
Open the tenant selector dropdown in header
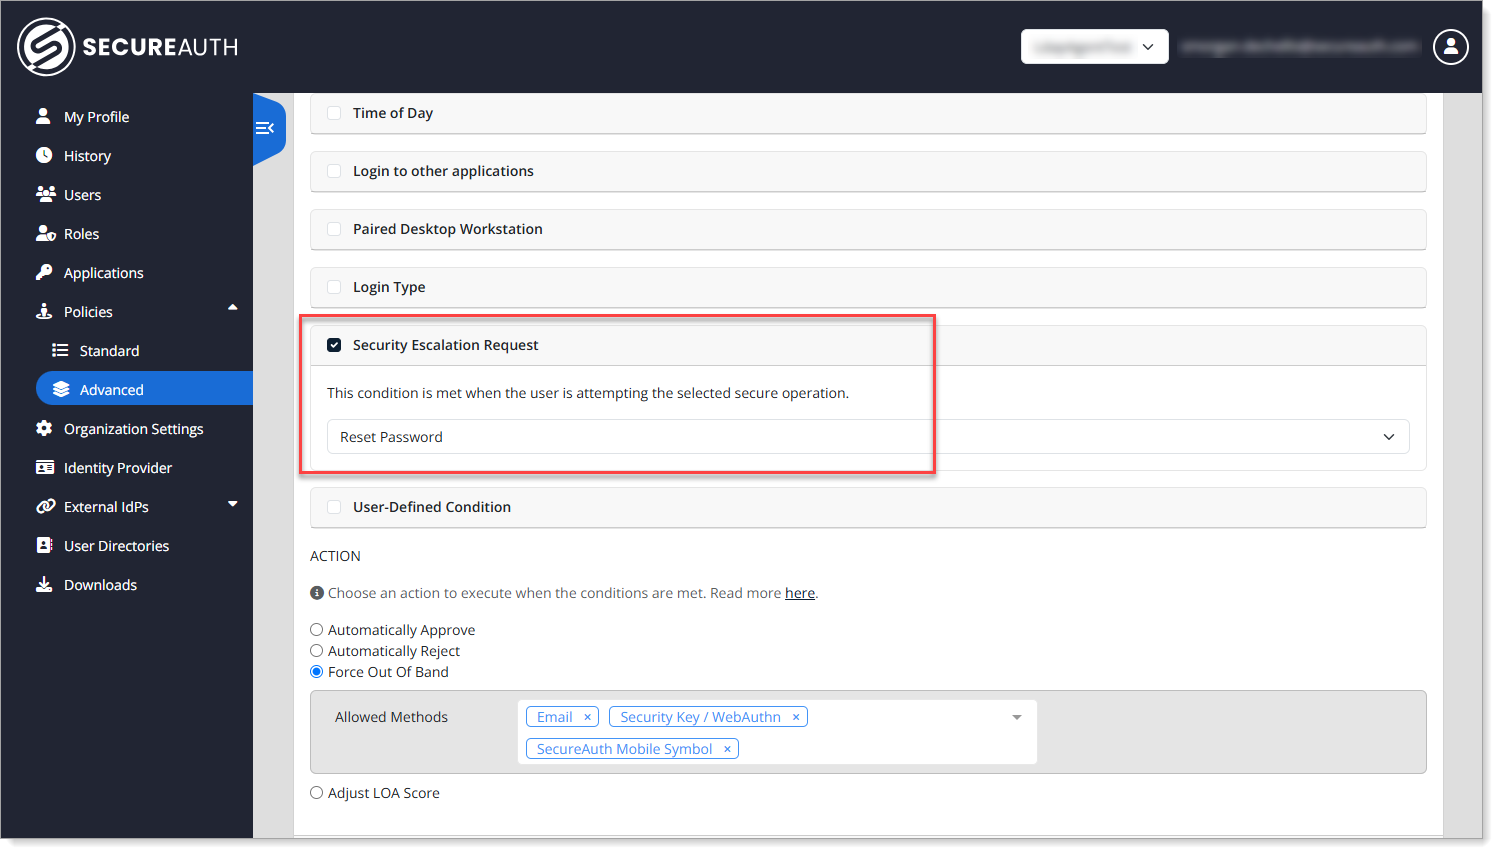[1095, 46]
